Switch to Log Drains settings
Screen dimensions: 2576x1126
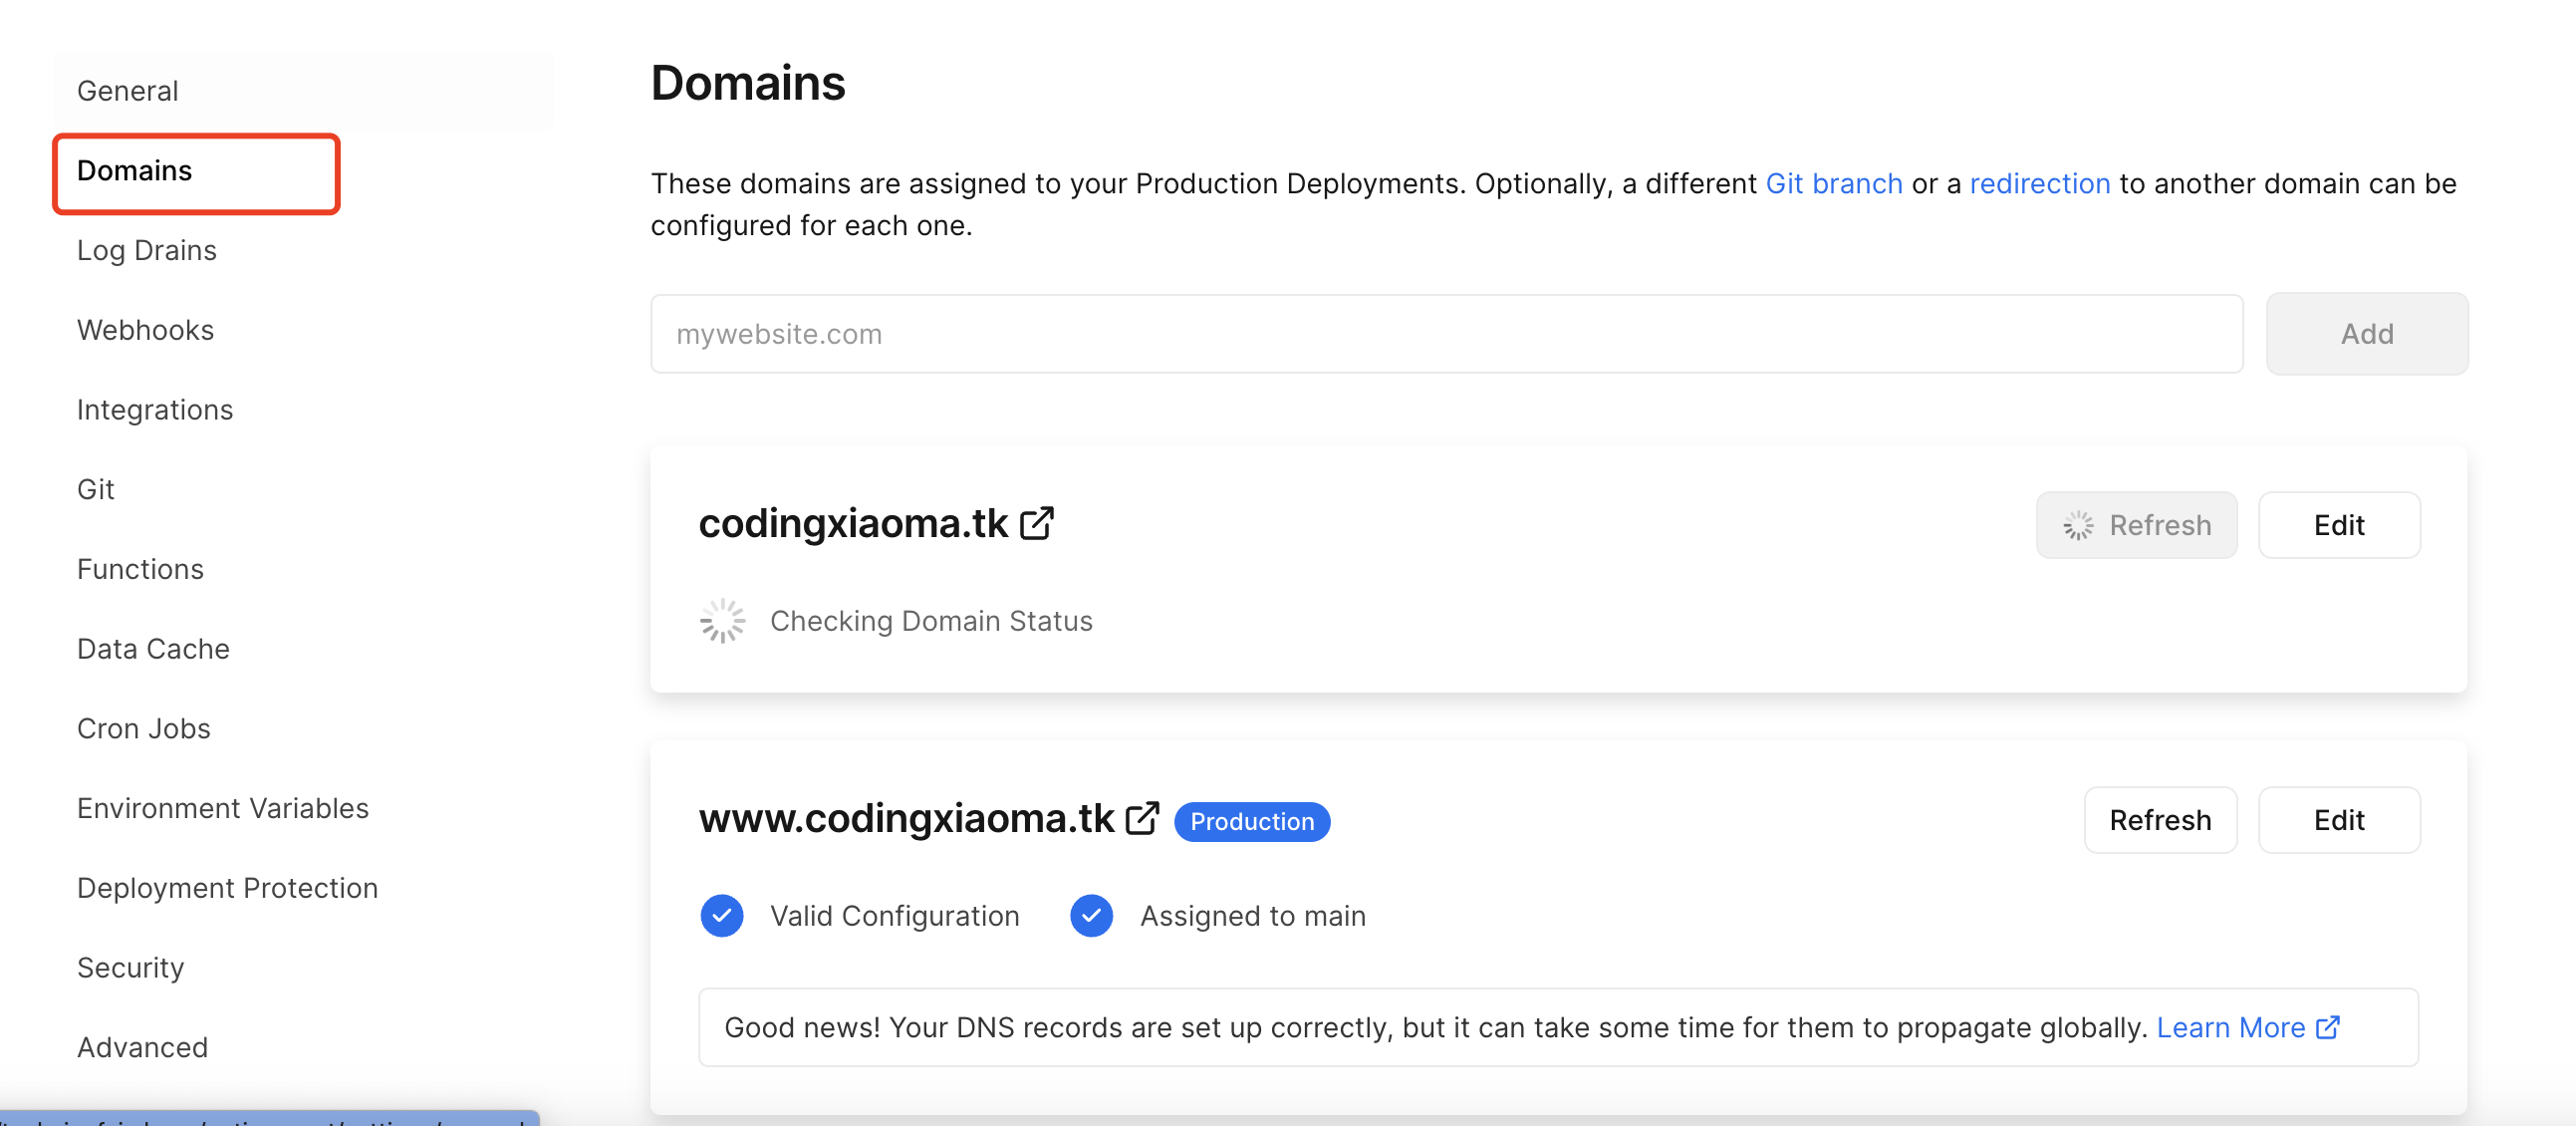147,250
